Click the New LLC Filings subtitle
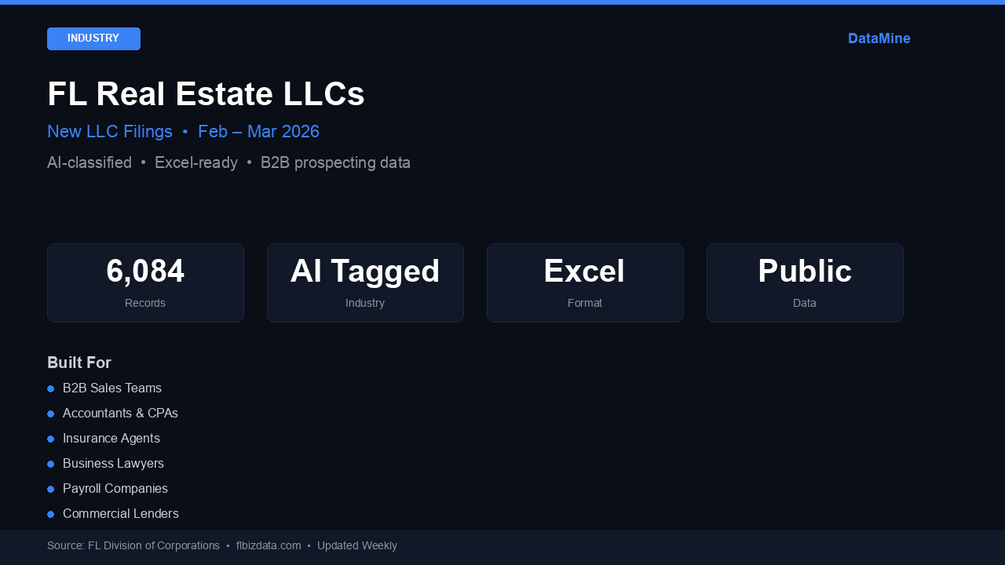Image resolution: width=1005 pixels, height=565 pixels. (110, 131)
